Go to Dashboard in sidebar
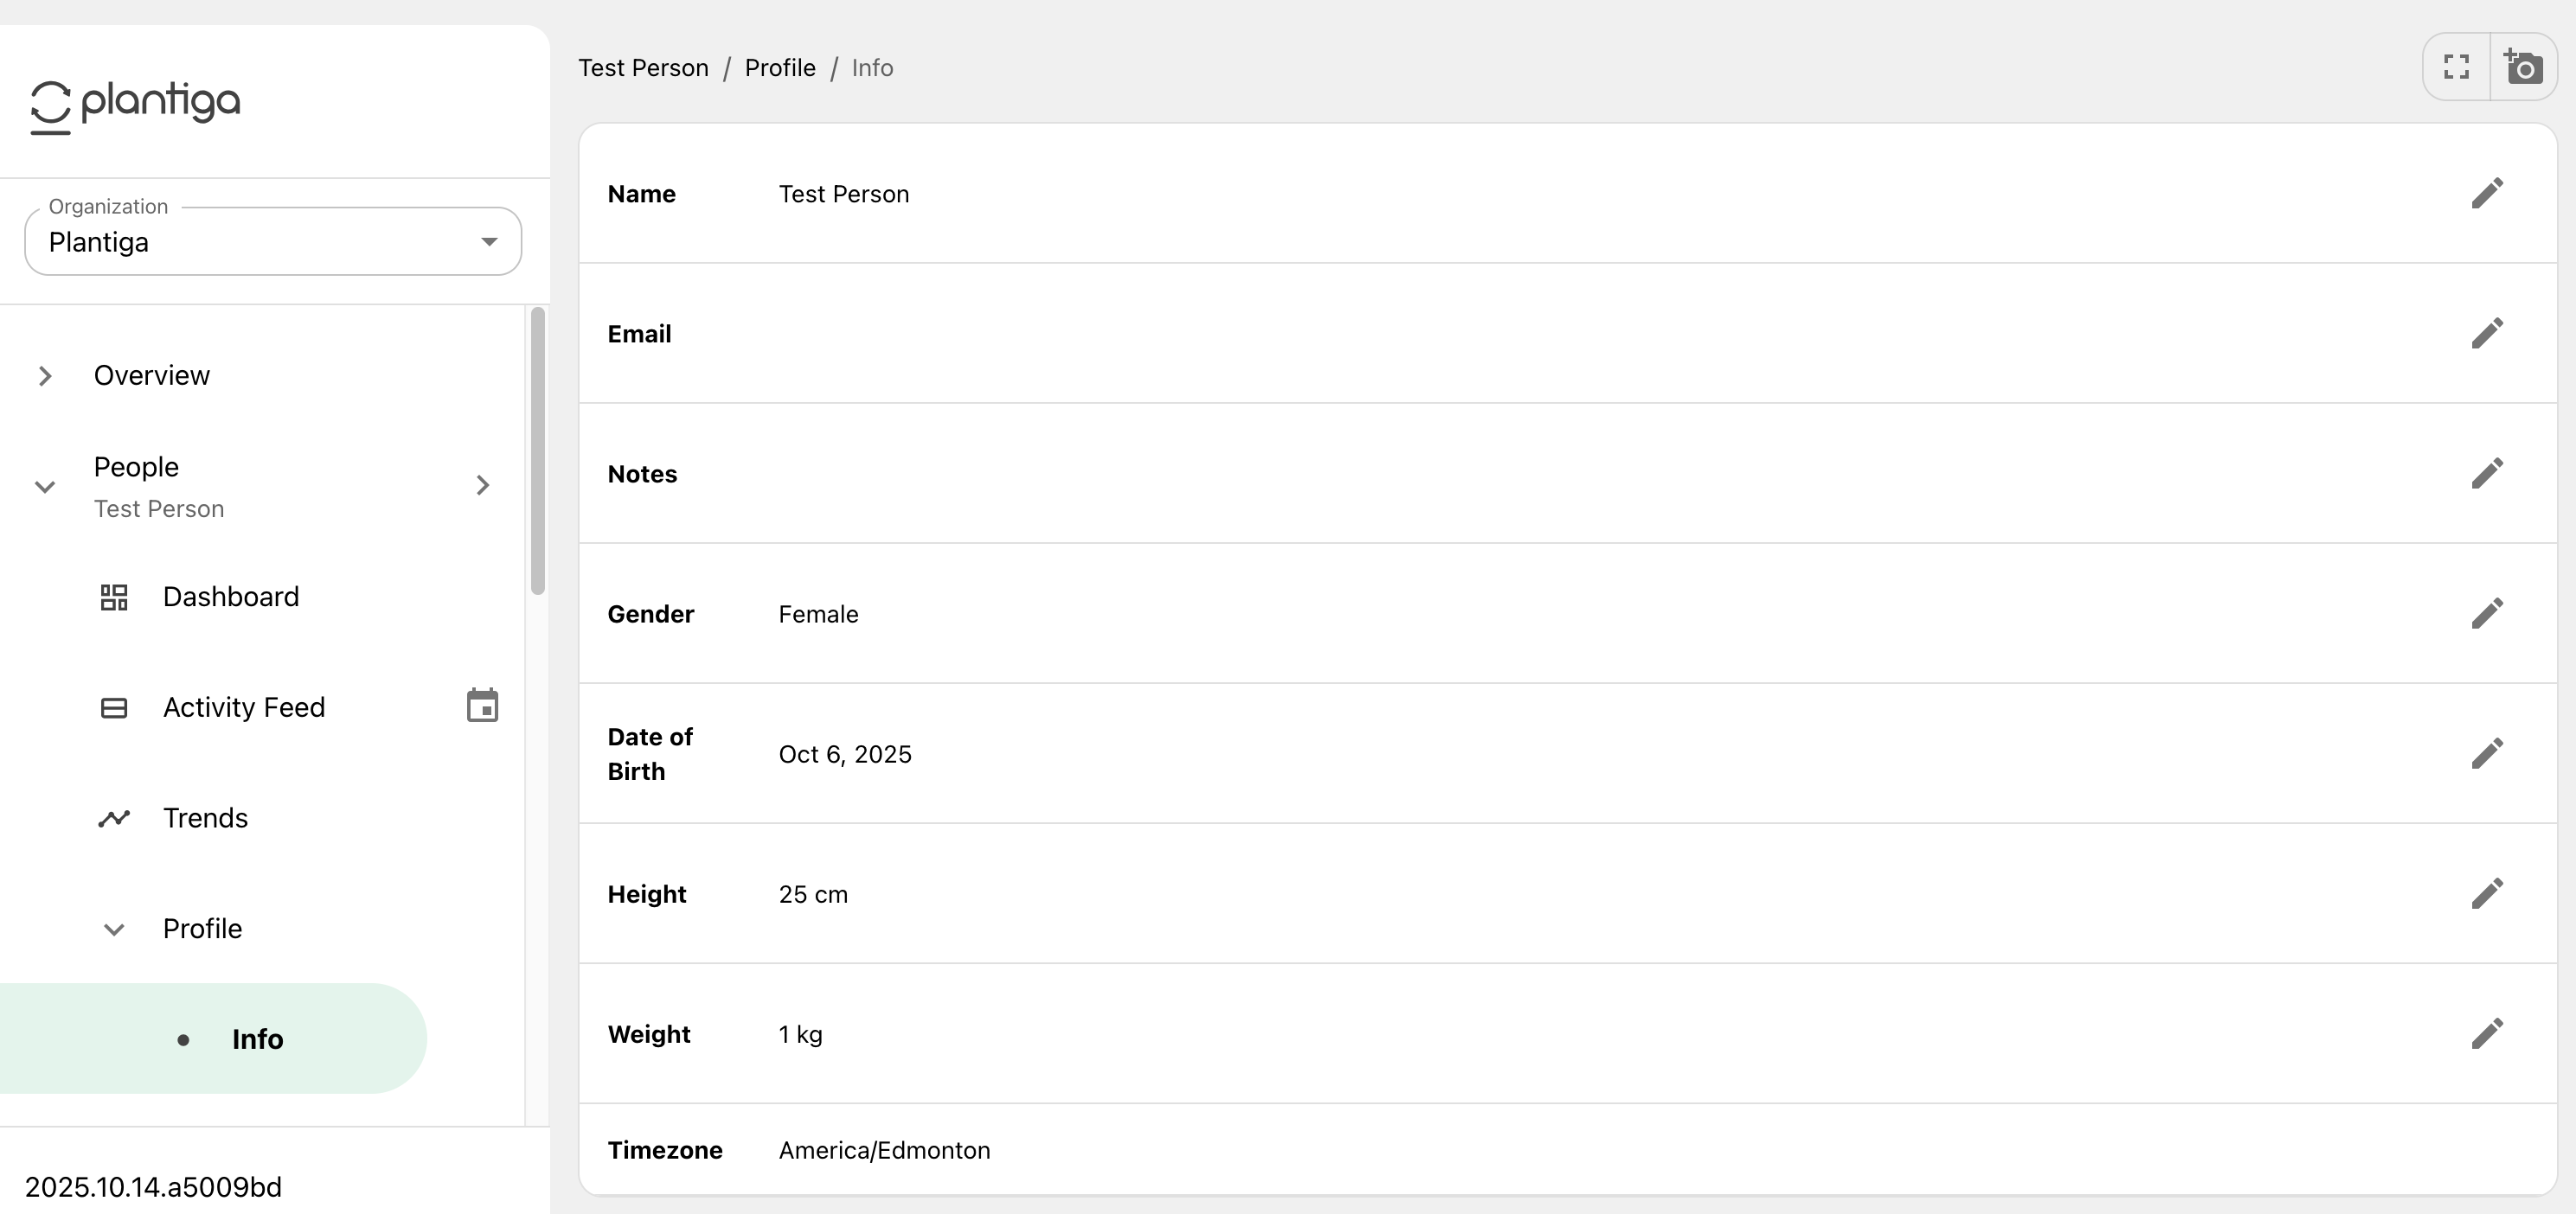This screenshot has height=1214, width=2576. coord(230,597)
